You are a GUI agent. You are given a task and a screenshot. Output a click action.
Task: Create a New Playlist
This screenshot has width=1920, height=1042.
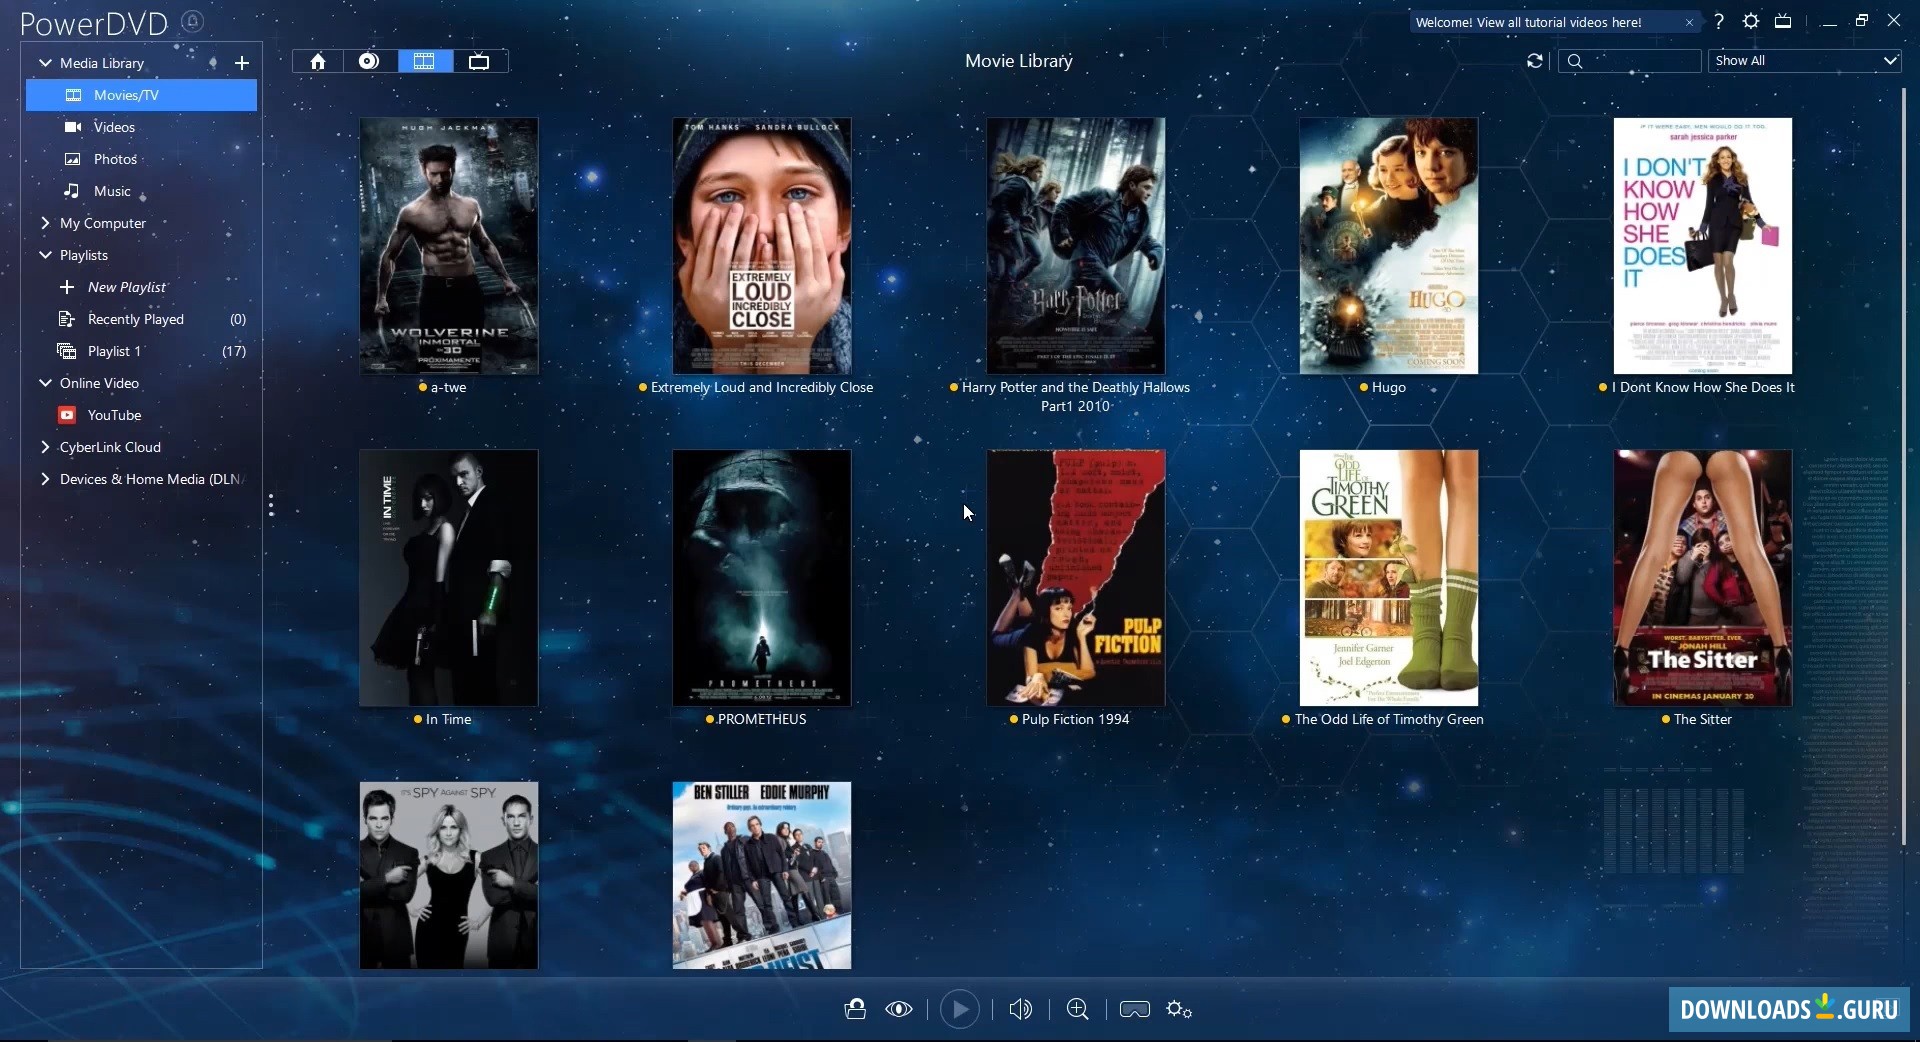pyautogui.click(x=127, y=286)
